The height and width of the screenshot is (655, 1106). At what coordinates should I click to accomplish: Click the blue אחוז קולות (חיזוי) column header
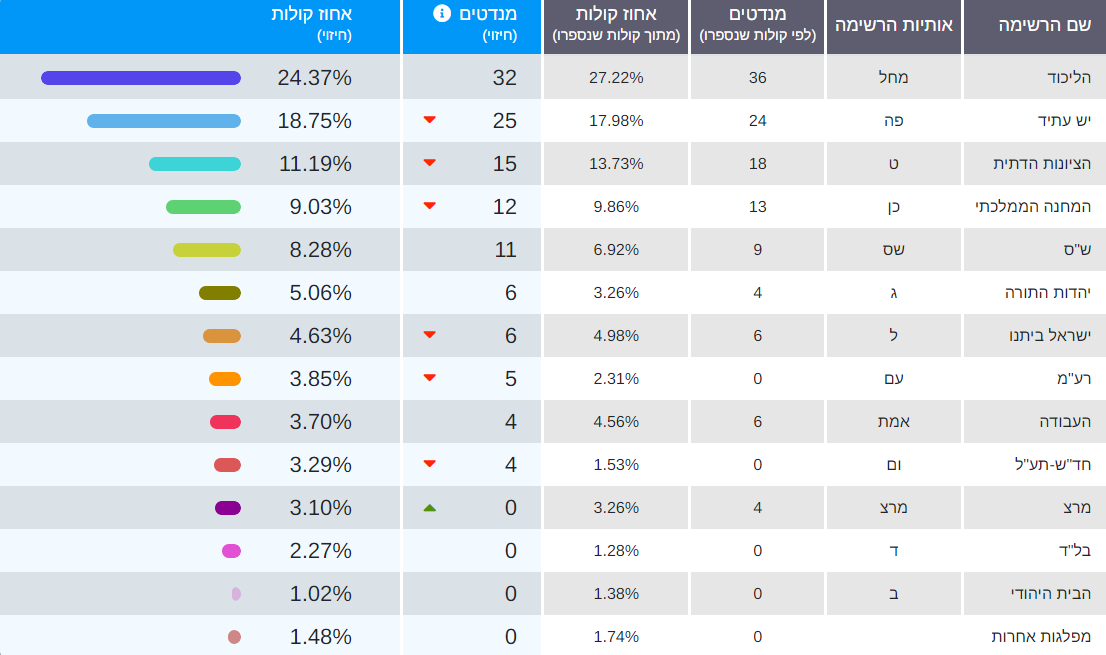[x=311, y=24]
